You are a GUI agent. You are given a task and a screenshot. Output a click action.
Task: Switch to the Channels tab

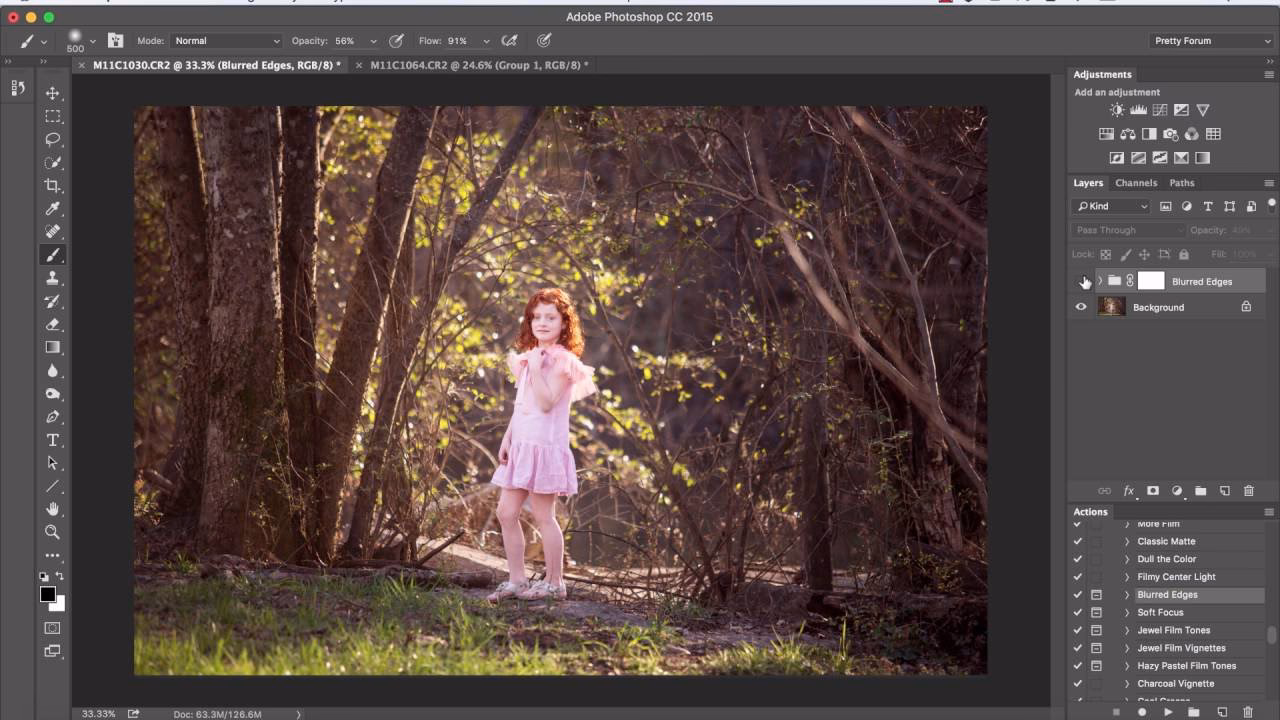pyautogui.click(x=1136, y=183)
